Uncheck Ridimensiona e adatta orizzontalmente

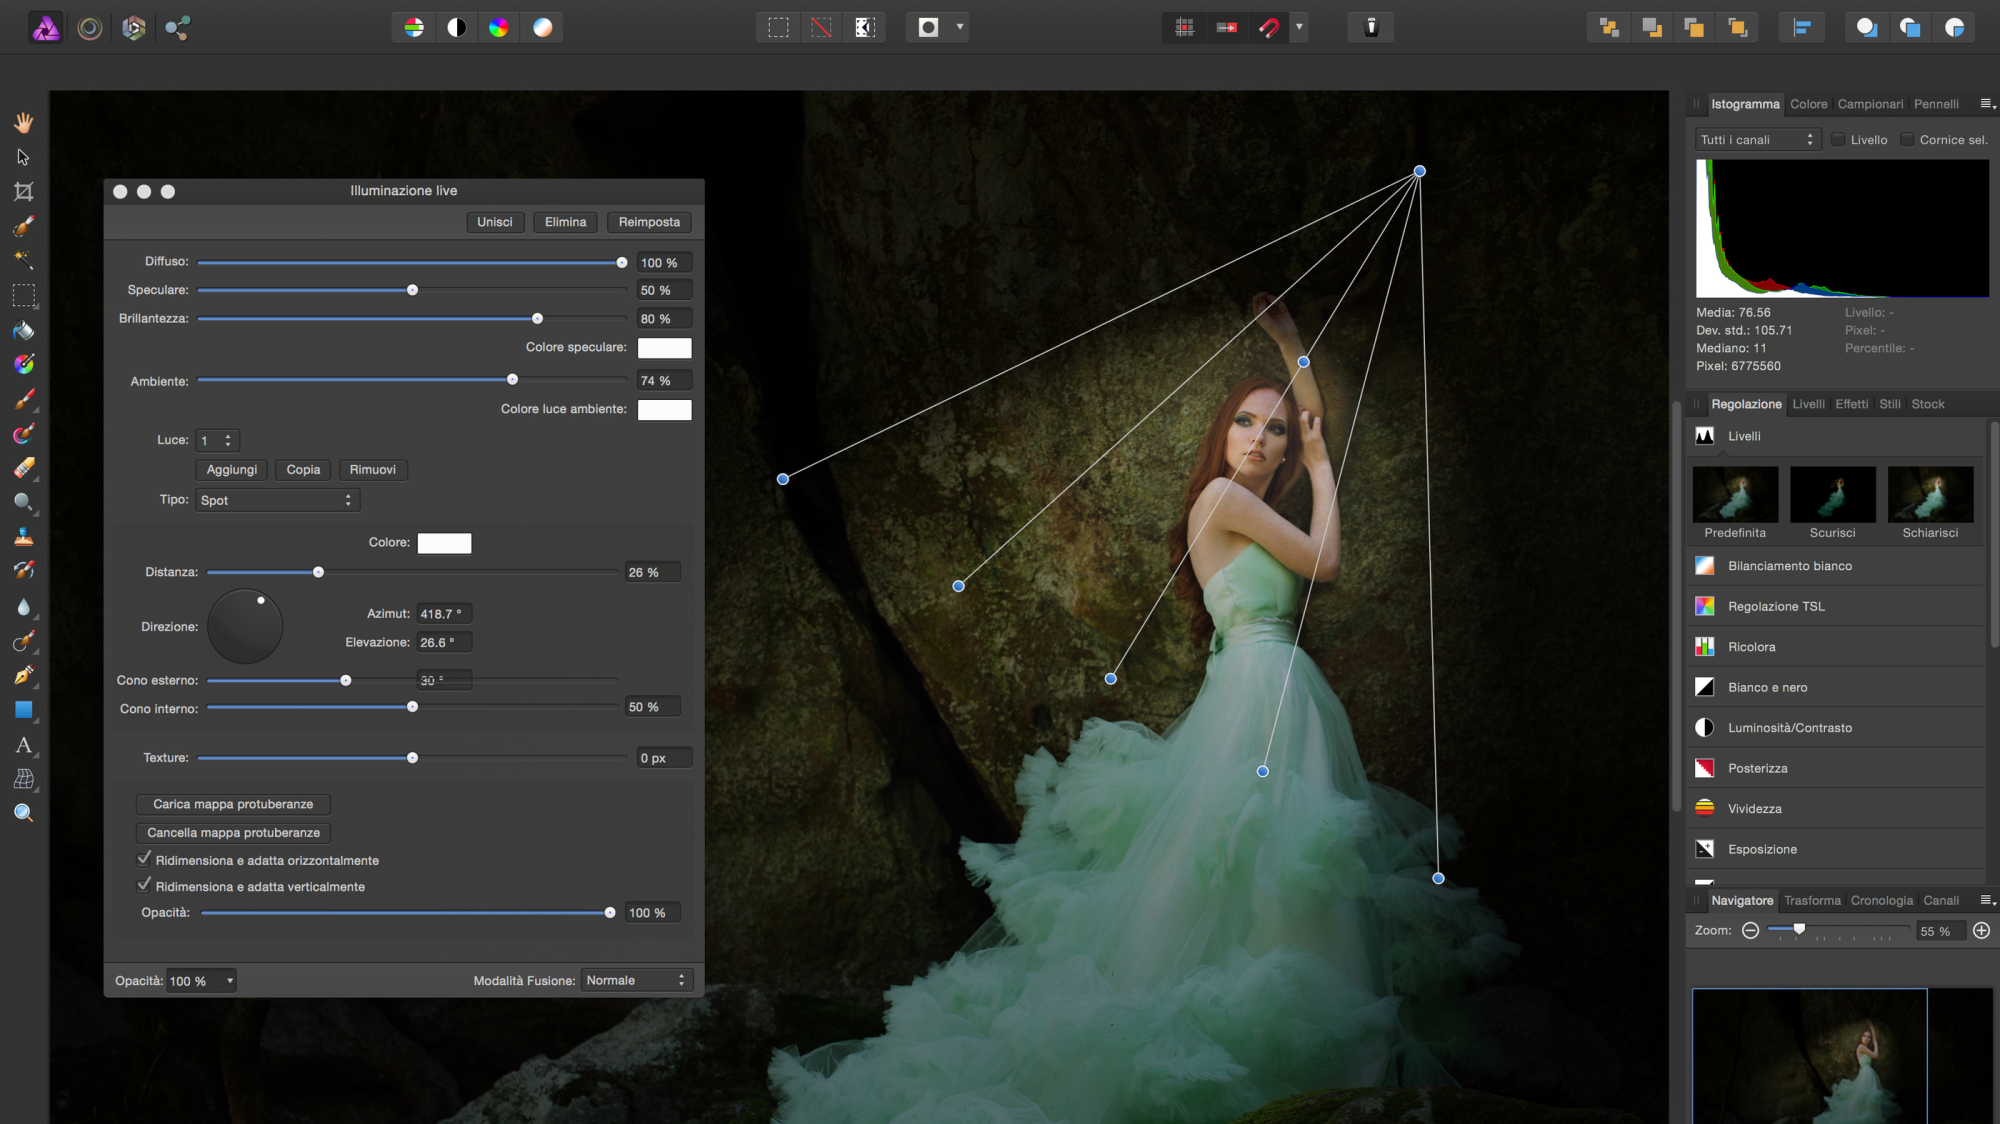coord(144,859)
